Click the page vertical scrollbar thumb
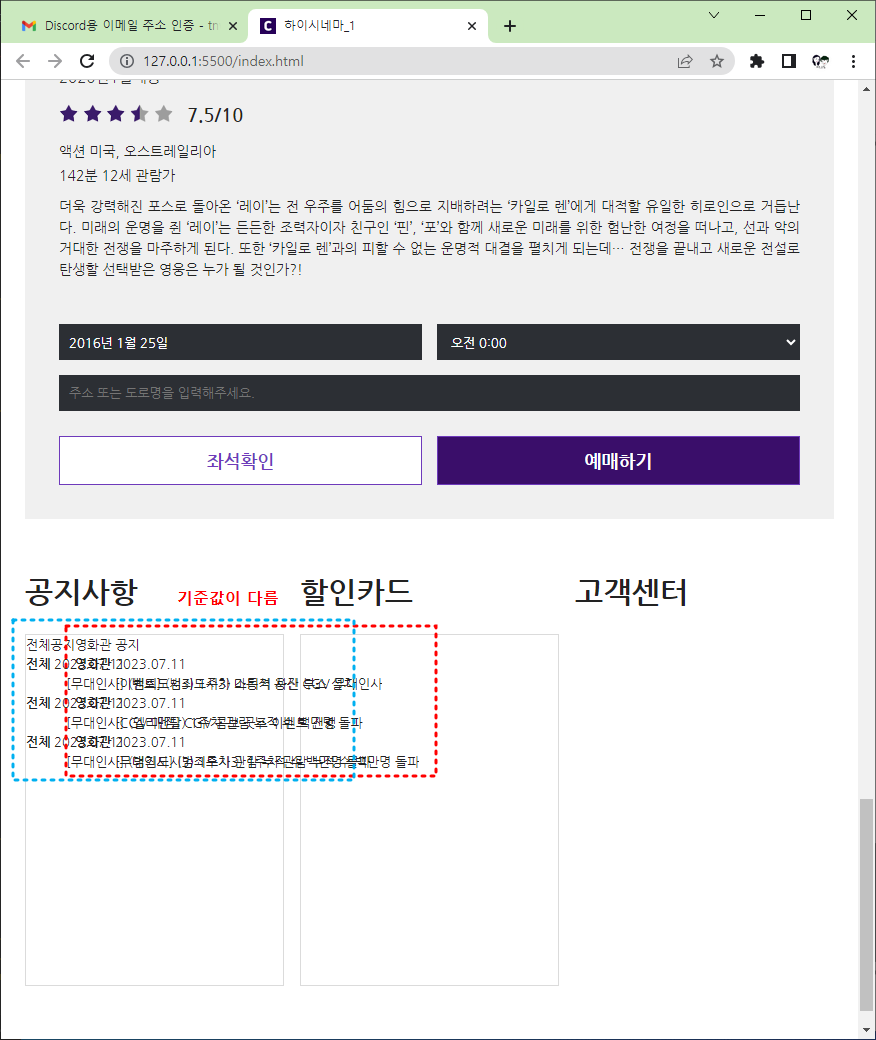Image resolution: width=876 pixels, height=1040 pixels. point(866,905)
